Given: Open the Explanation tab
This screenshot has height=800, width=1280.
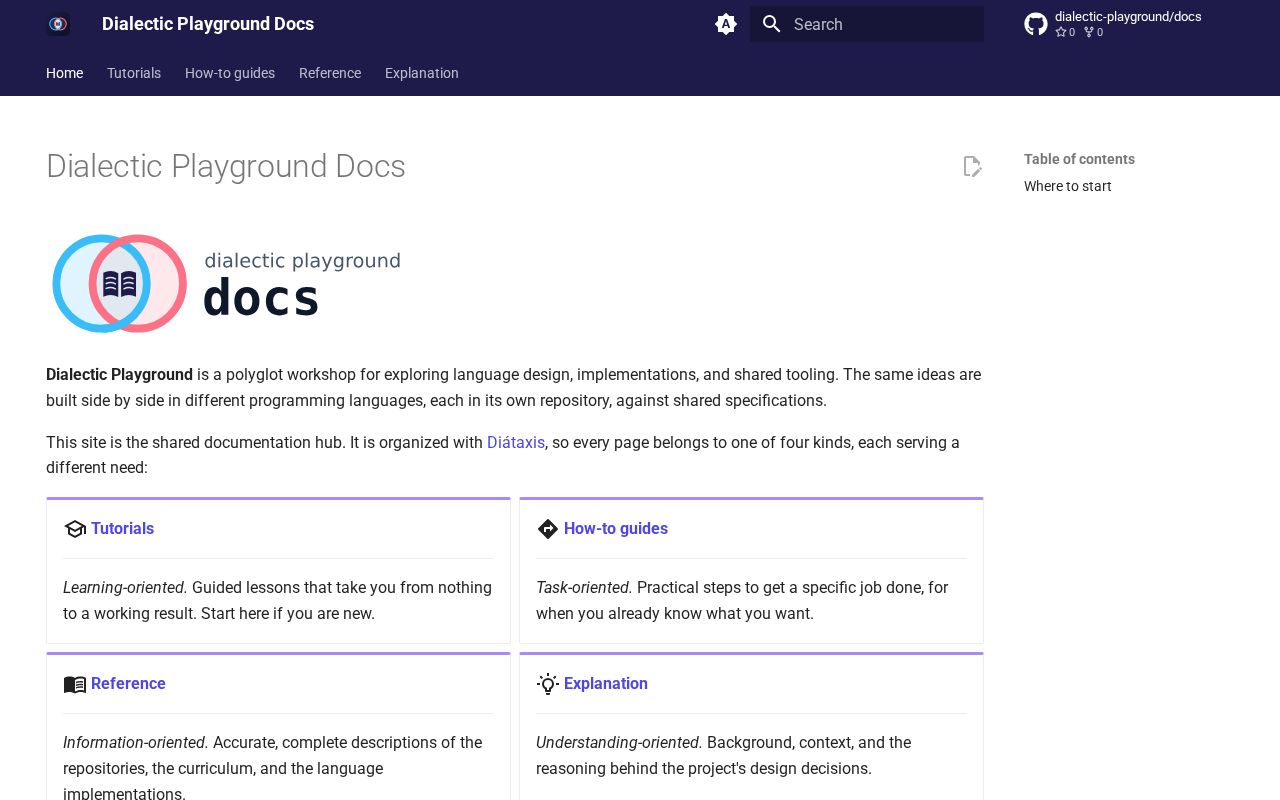Looking at the screenshot, I should pos(422,73).
